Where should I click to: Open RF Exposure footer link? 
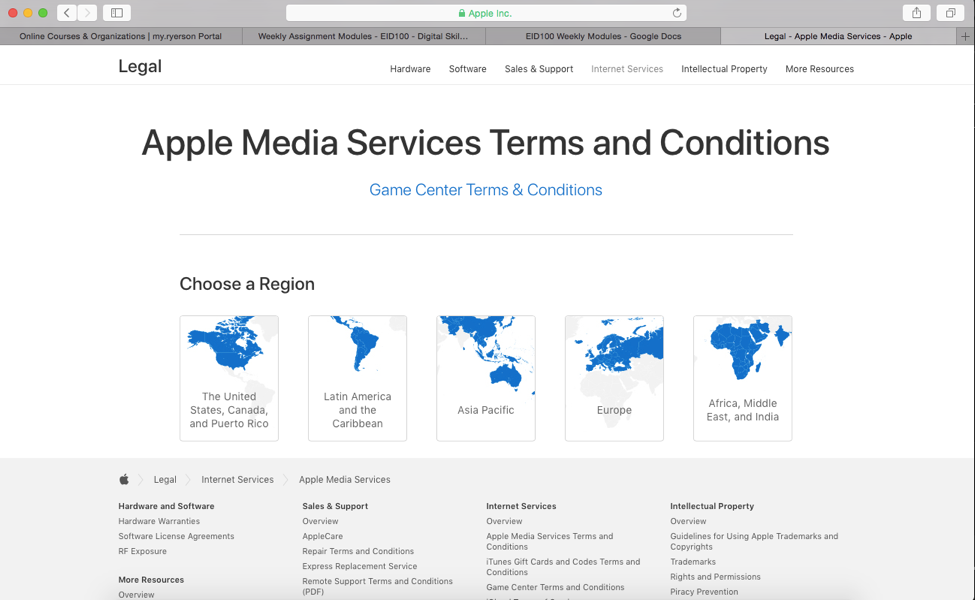pyautogui.click(x=142, y=551)
